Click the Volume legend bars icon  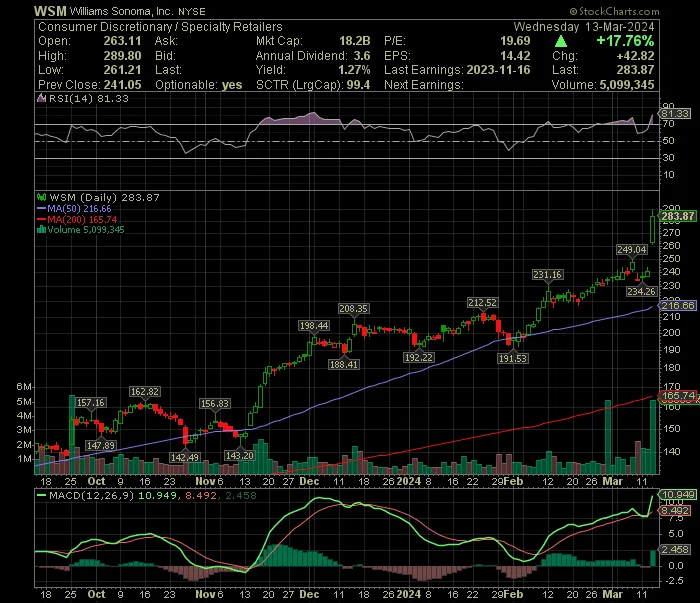click(x=42, y=230)
